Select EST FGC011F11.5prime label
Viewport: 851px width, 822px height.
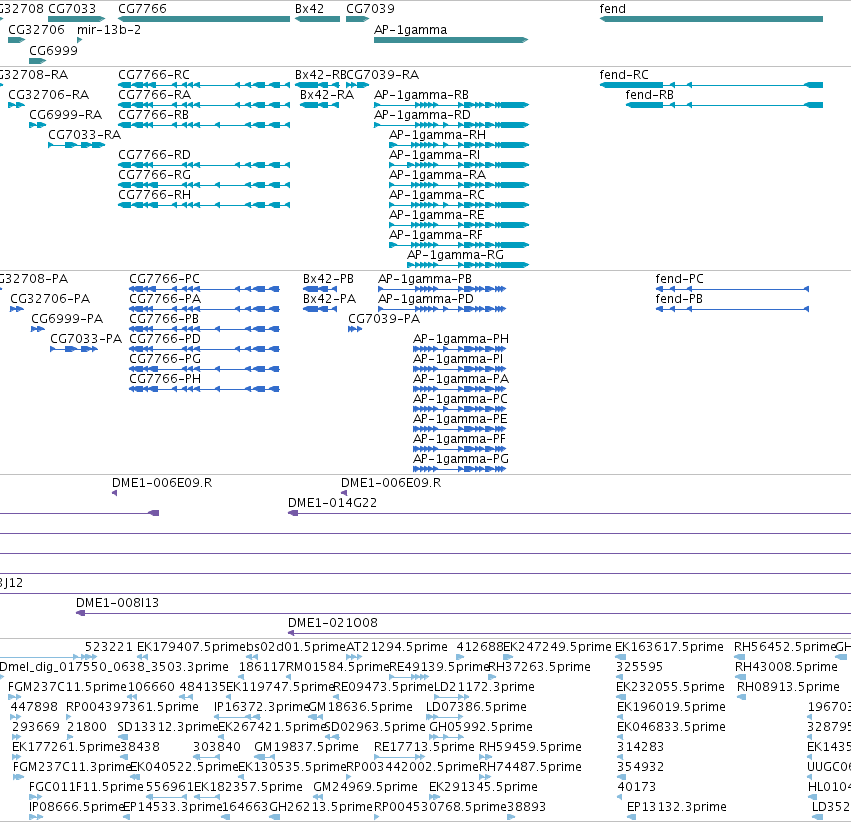point(86,787)
